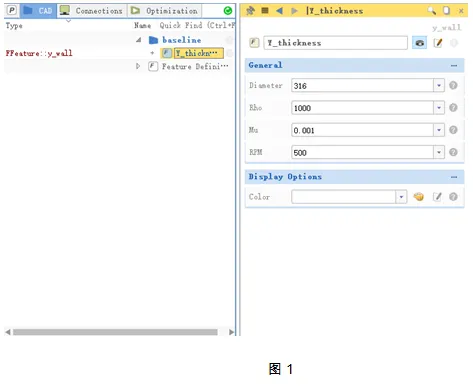
Task: Click the General section header
Action: tap(355, 65)
